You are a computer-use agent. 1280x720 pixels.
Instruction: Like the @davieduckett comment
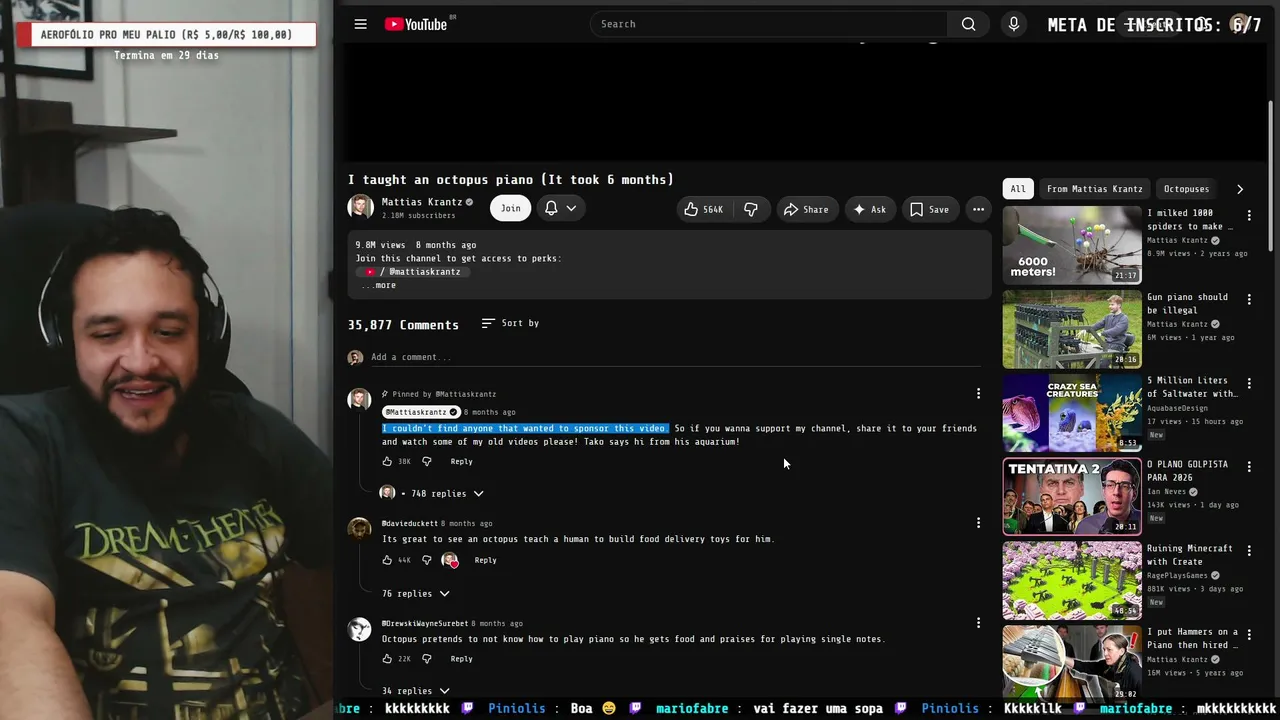click(387, 560)
